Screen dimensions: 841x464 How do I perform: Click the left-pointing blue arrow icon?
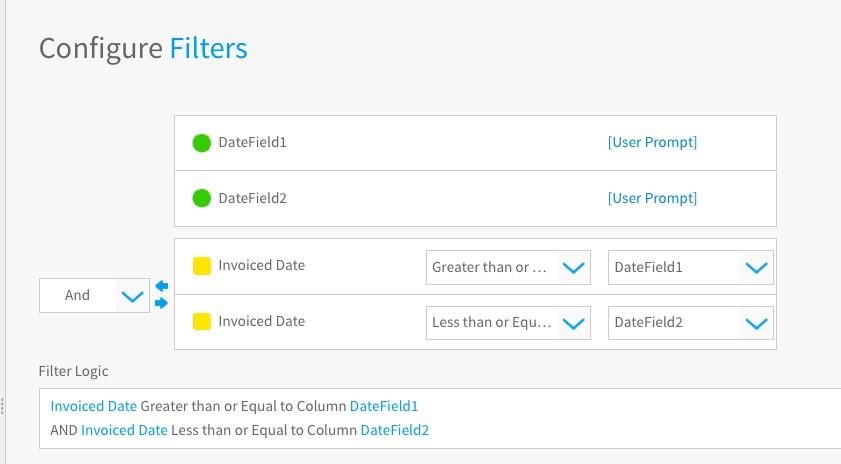point(161,286)
